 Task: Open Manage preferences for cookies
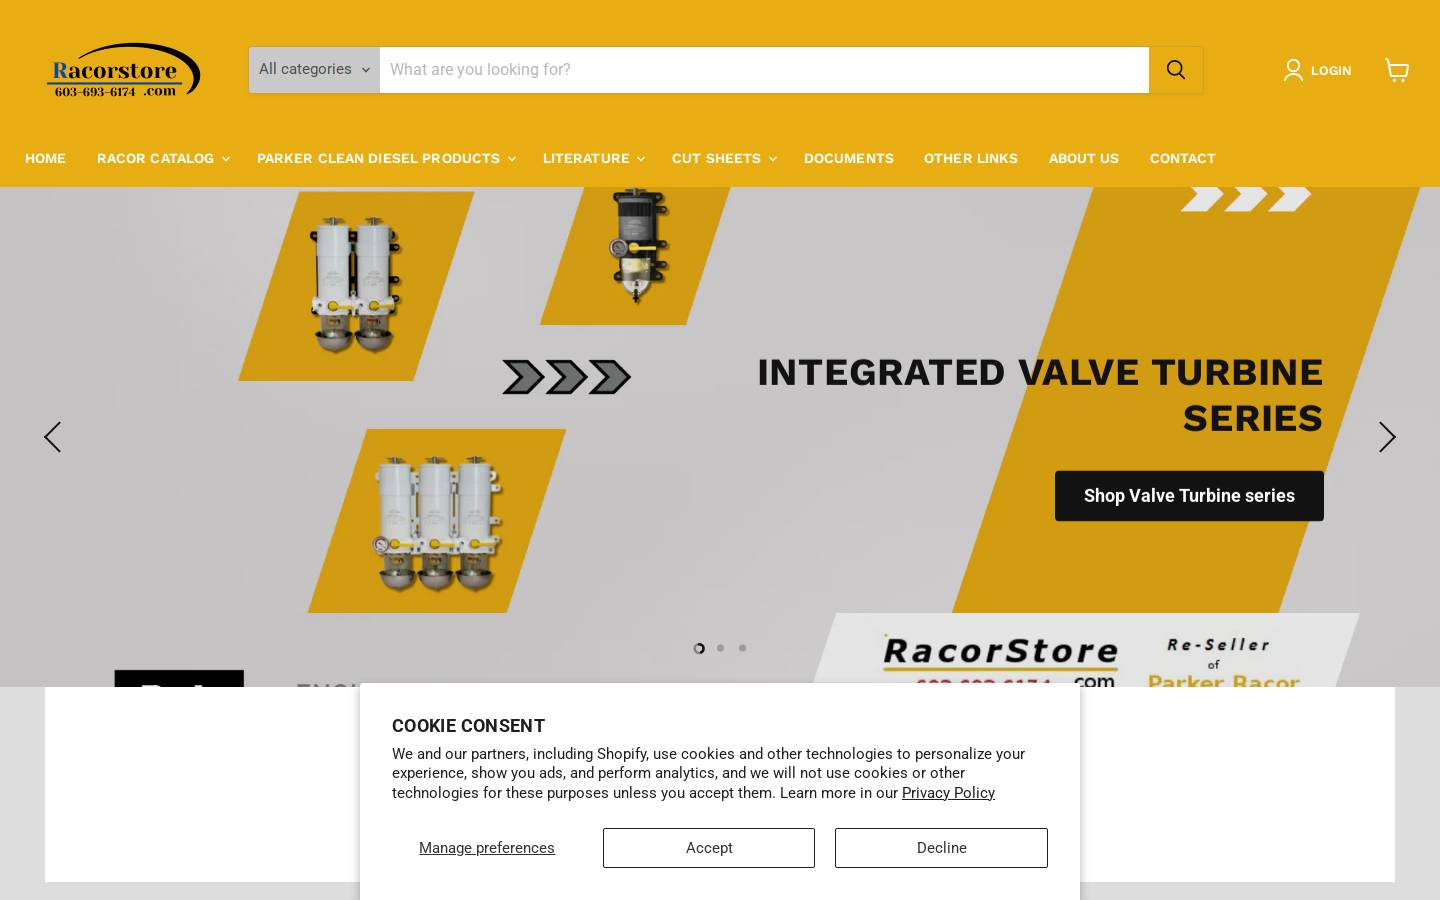tap(487, 848)
